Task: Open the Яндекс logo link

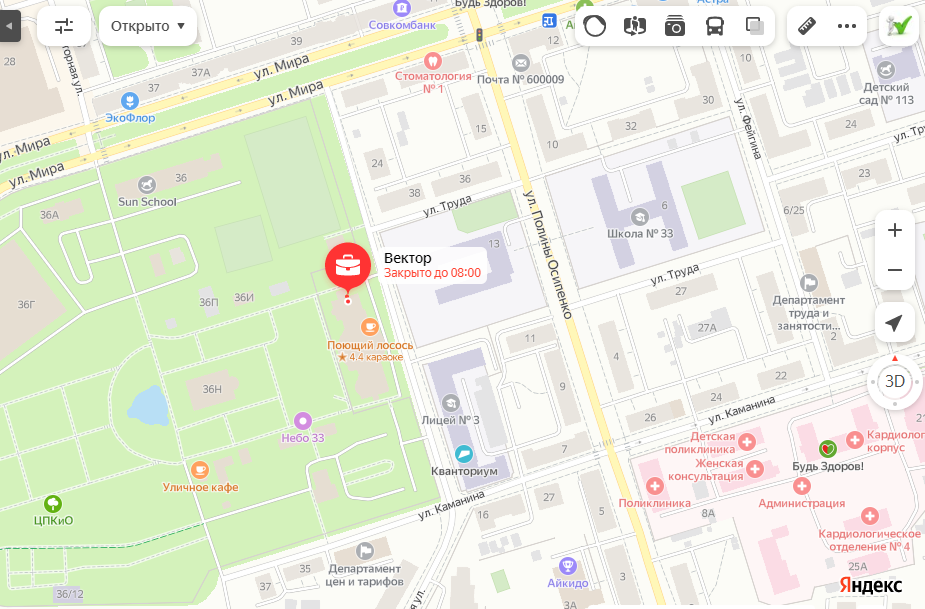Action: click(871, 585)
